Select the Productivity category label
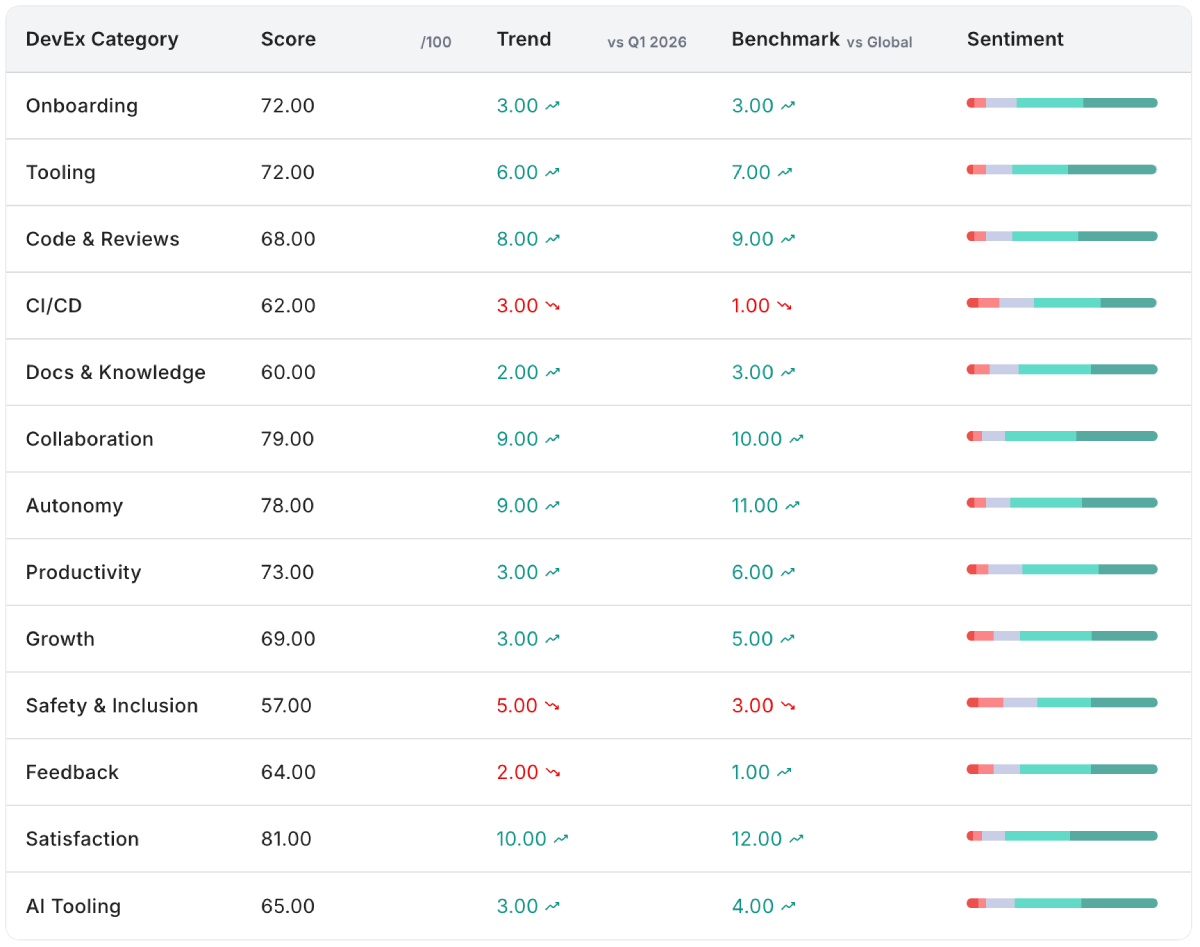 click(x=84, y=572)
